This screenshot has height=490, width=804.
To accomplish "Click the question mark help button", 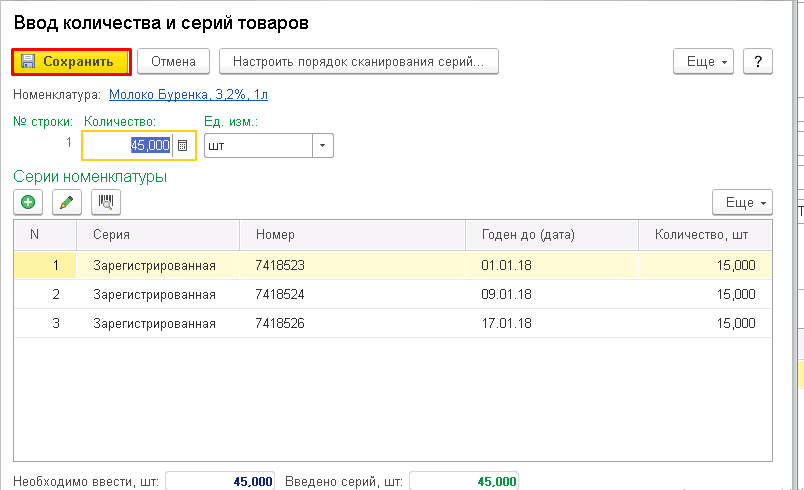I will (758, 61).
